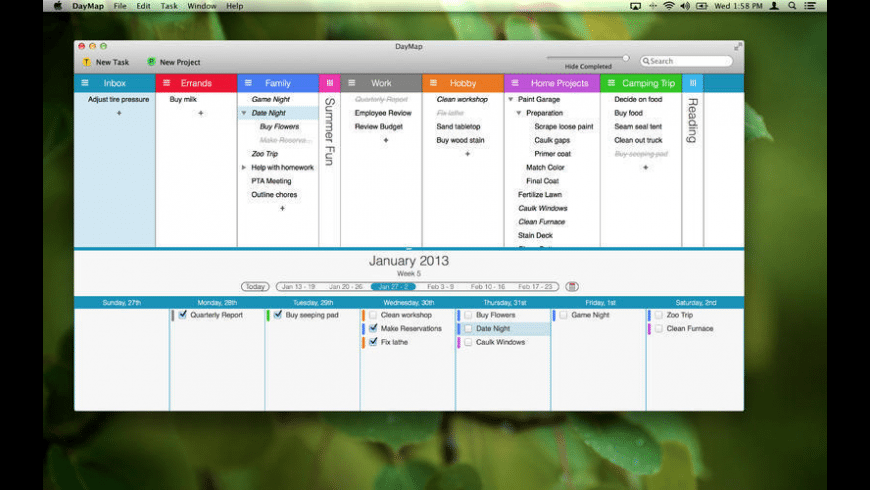This screenshot has width=870, height=490.
Task: Open the Inbox column list icon
Action: [85, 83]
